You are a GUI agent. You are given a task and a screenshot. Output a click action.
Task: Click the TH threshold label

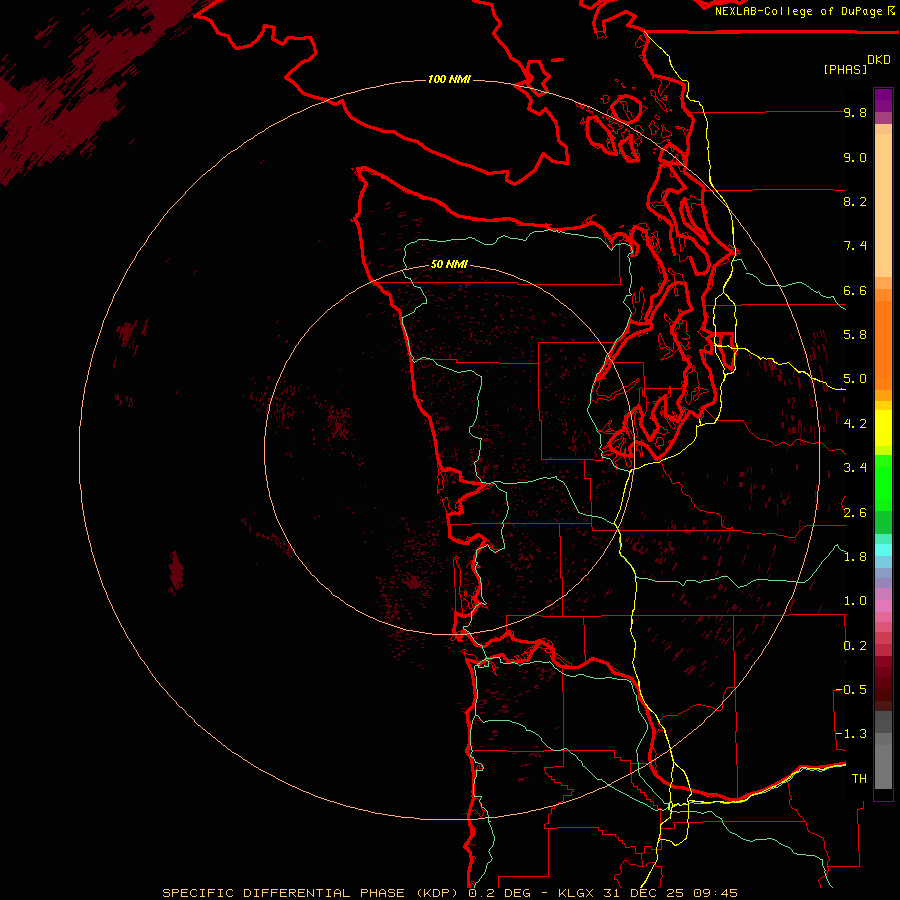tap(859, 778)
